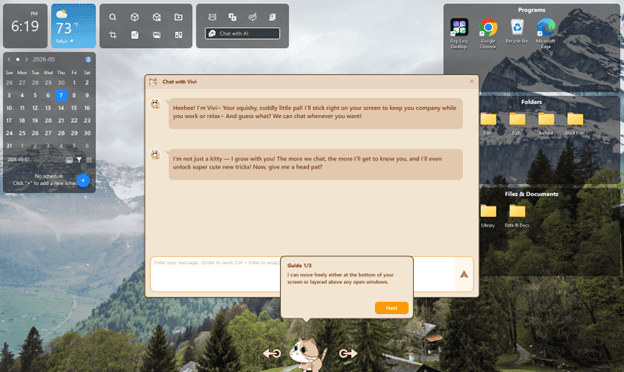This screenshot has width=624, height=372.
Task: Click Vivi avatar beside the second message
Action: (x=155, y=155)
